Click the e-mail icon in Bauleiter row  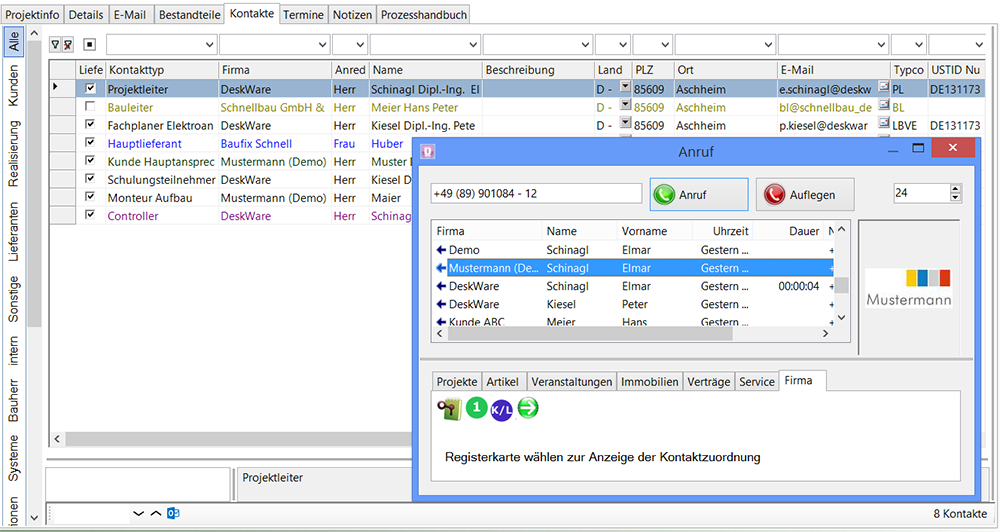coord(884,104)
